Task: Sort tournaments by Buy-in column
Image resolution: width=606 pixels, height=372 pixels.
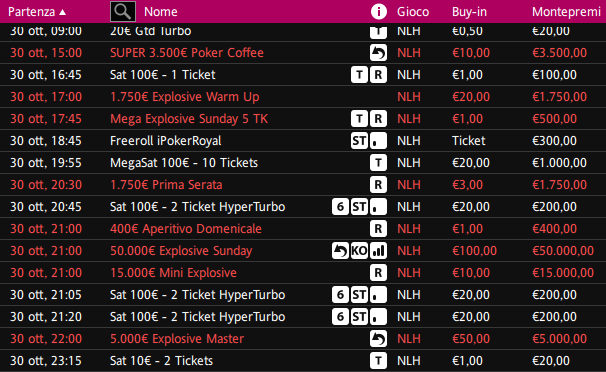Action: [469, 12]
